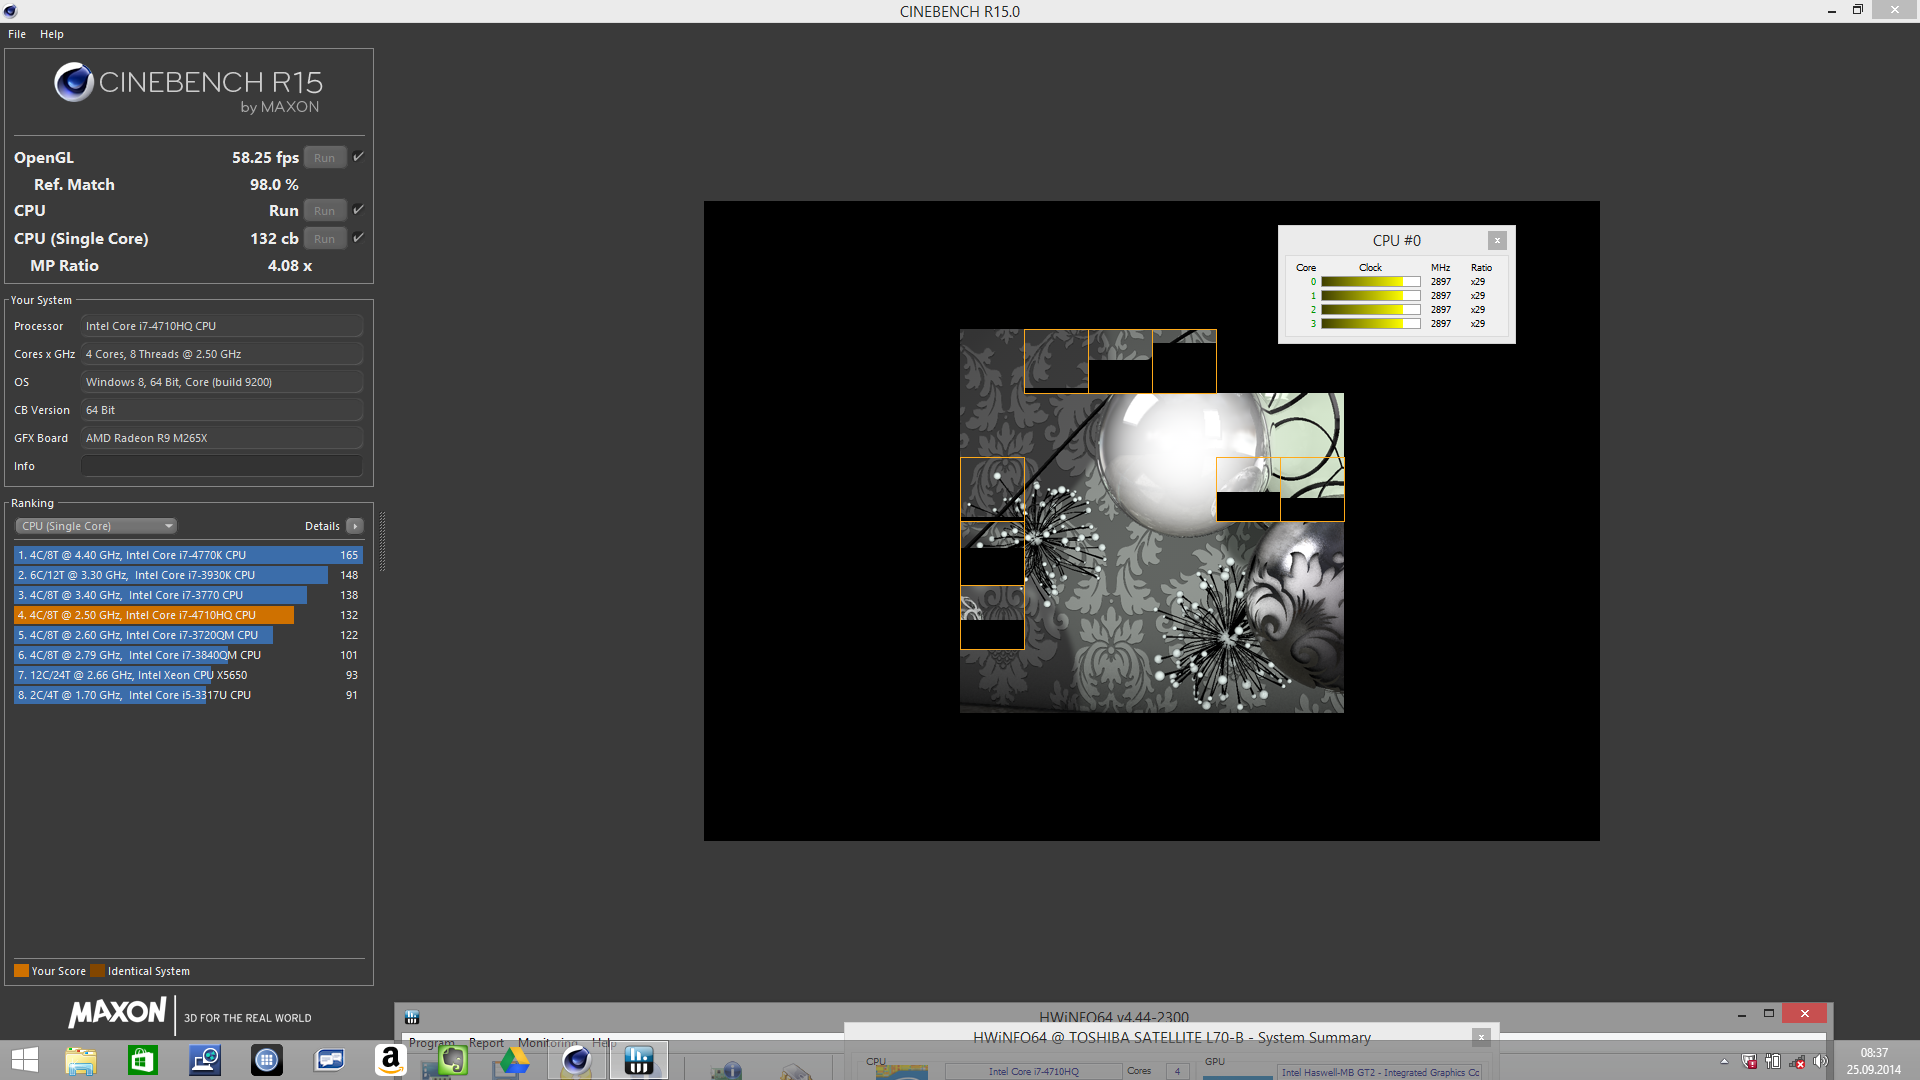Open the File menu
Viewport: 1920px width, 1080px height.
(x=17, y=34)
